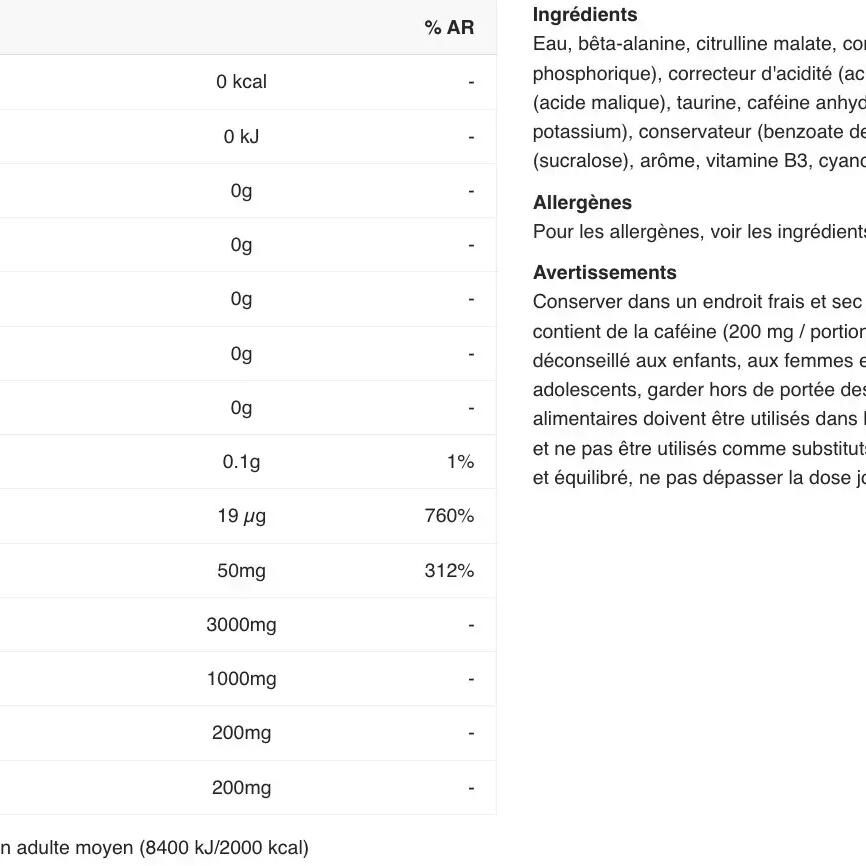Viewport: 866px width, 866px height.
Task: Select the '3000mg' amount cell
Action: 241,625
